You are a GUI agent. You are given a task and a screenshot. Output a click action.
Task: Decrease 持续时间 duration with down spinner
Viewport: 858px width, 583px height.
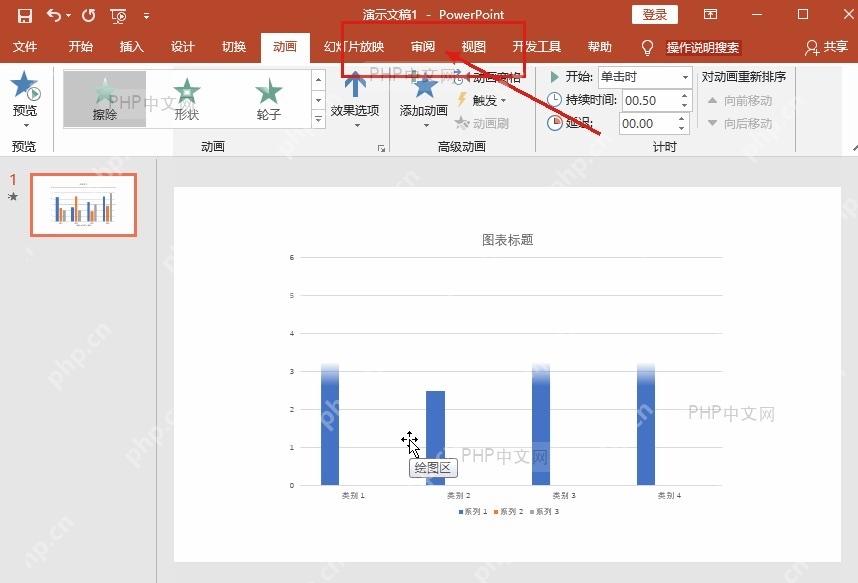685,106
